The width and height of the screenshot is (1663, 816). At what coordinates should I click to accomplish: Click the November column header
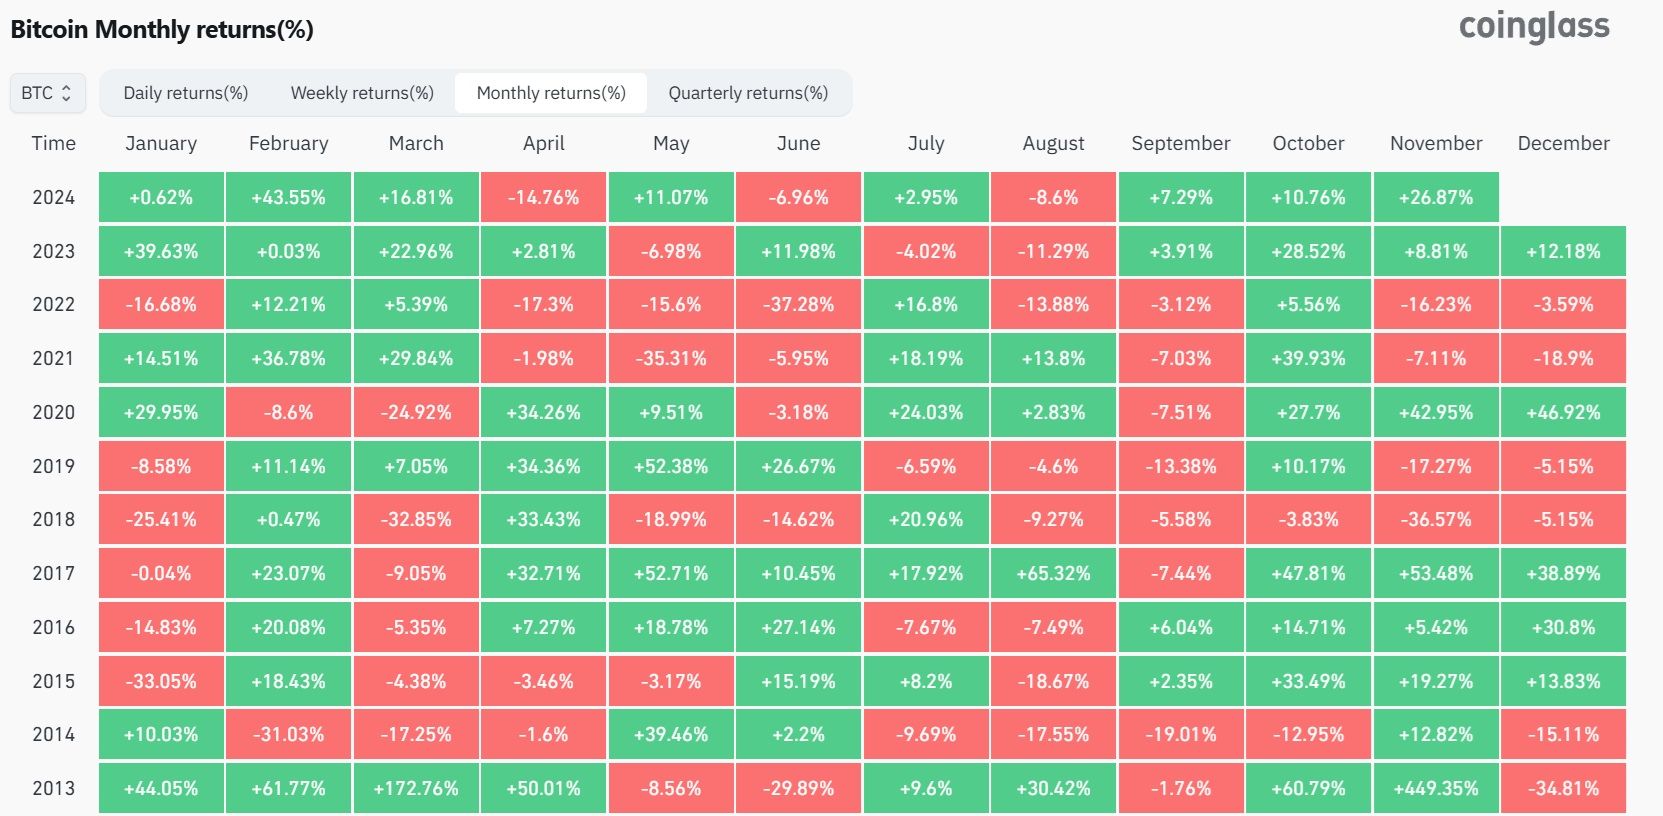point(1436,143)
